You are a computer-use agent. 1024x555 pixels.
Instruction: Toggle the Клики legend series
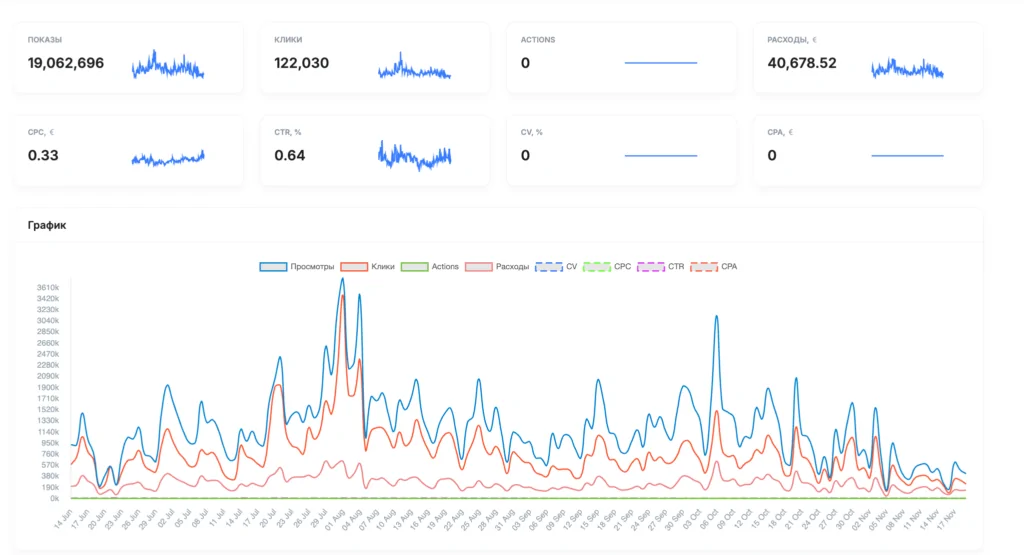point(368,266)
